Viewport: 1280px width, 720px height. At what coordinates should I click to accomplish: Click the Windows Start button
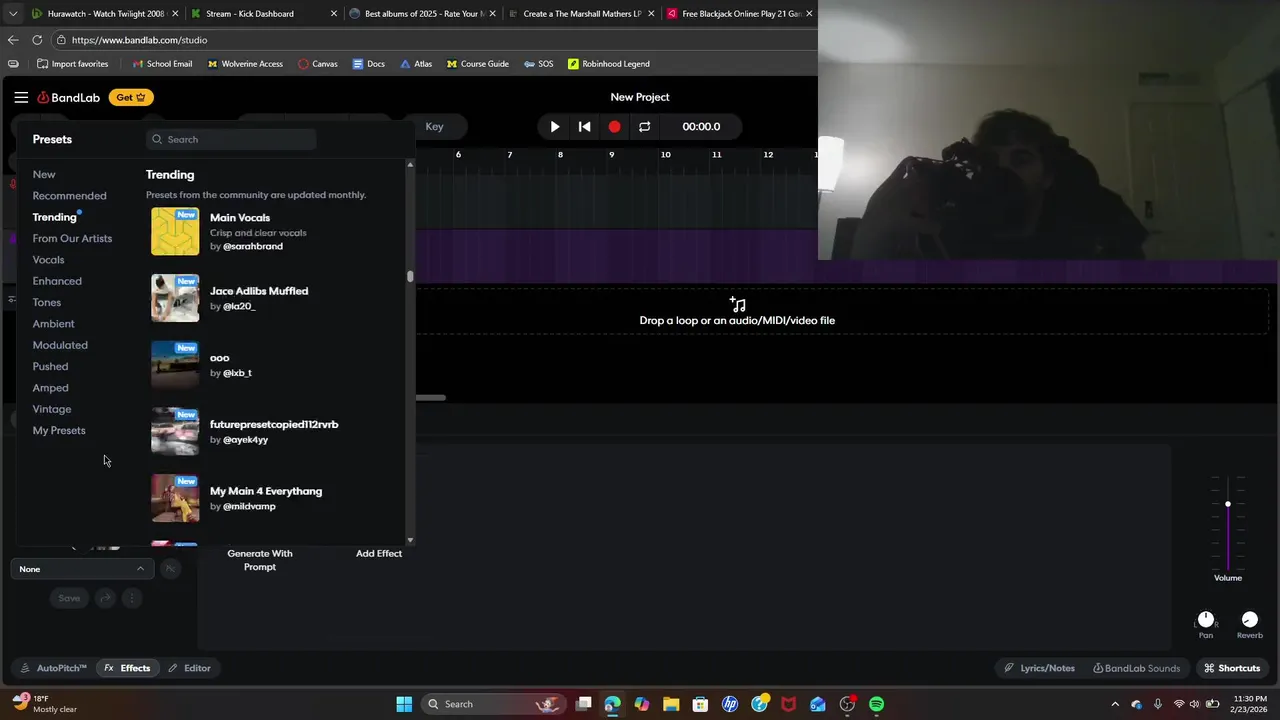coord(404,704)
